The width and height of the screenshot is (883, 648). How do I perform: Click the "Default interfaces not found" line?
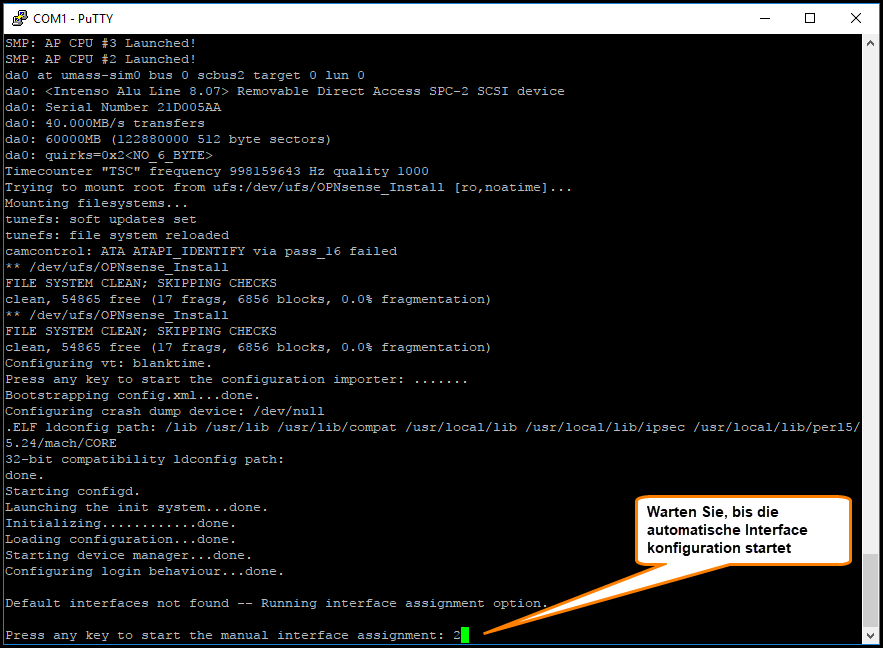(275, 604)
